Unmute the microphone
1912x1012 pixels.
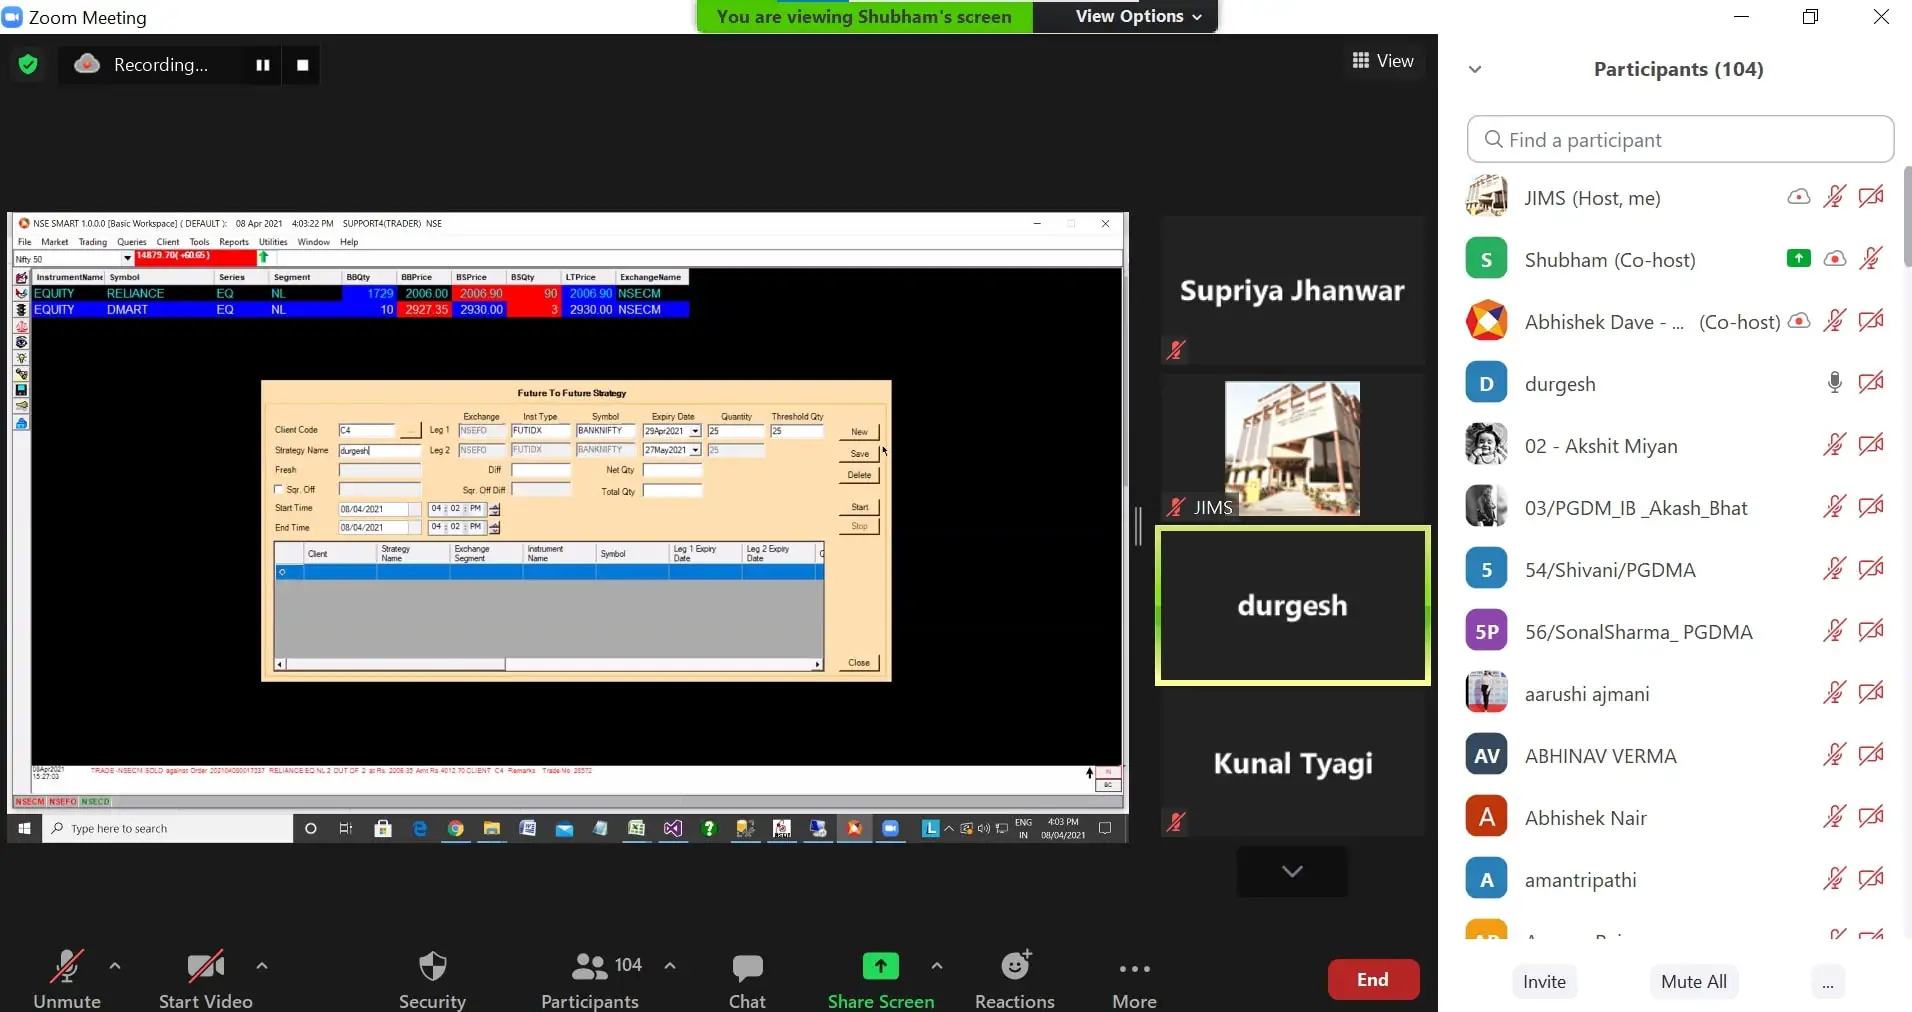tap(66, 979)
